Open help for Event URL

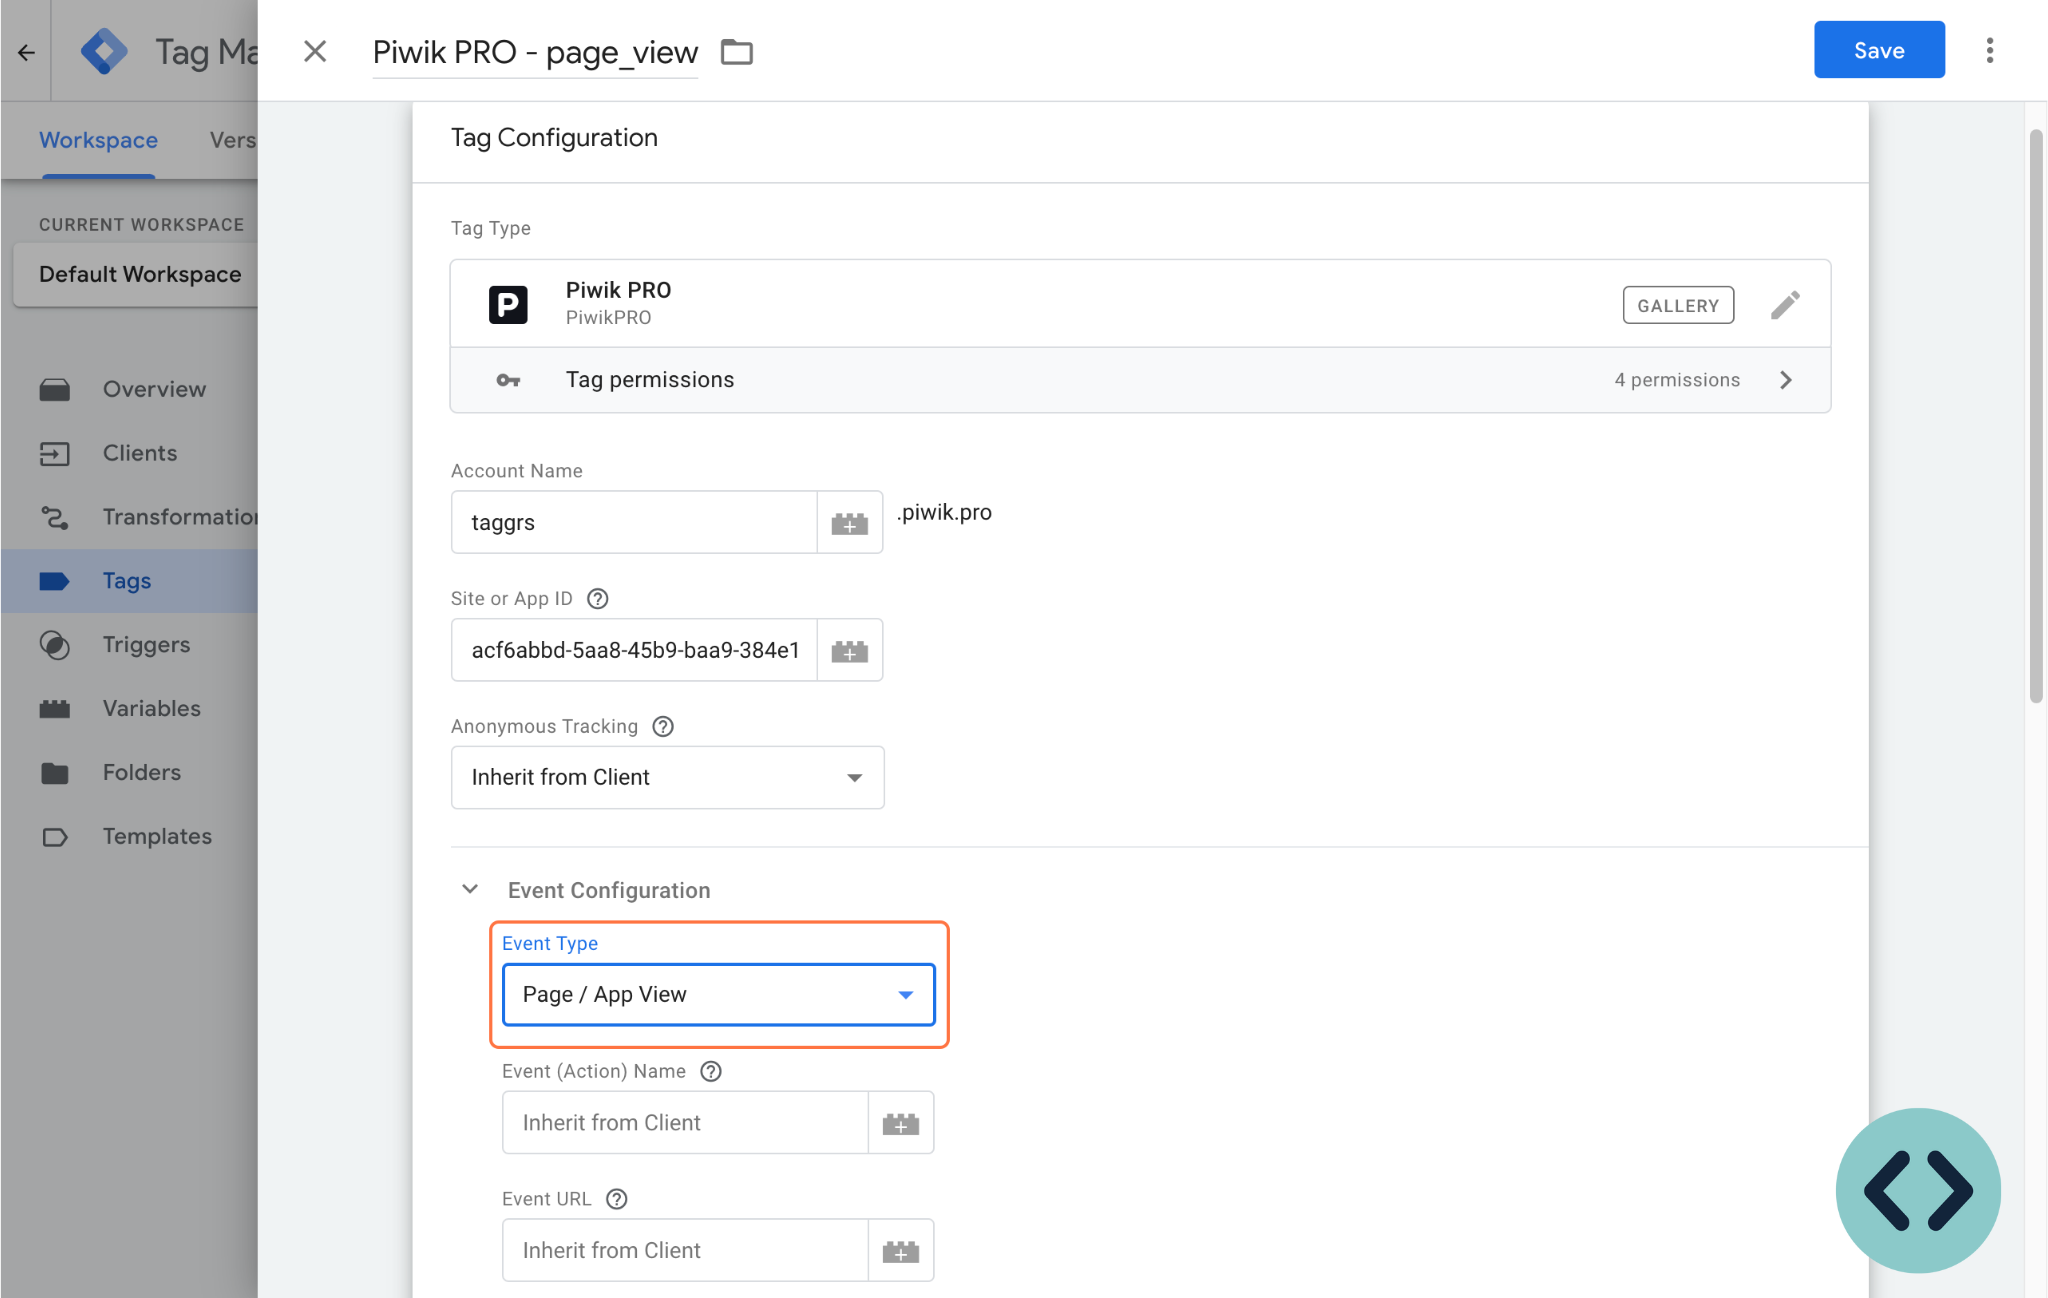pyautogui.click(x=617, y=1199)
